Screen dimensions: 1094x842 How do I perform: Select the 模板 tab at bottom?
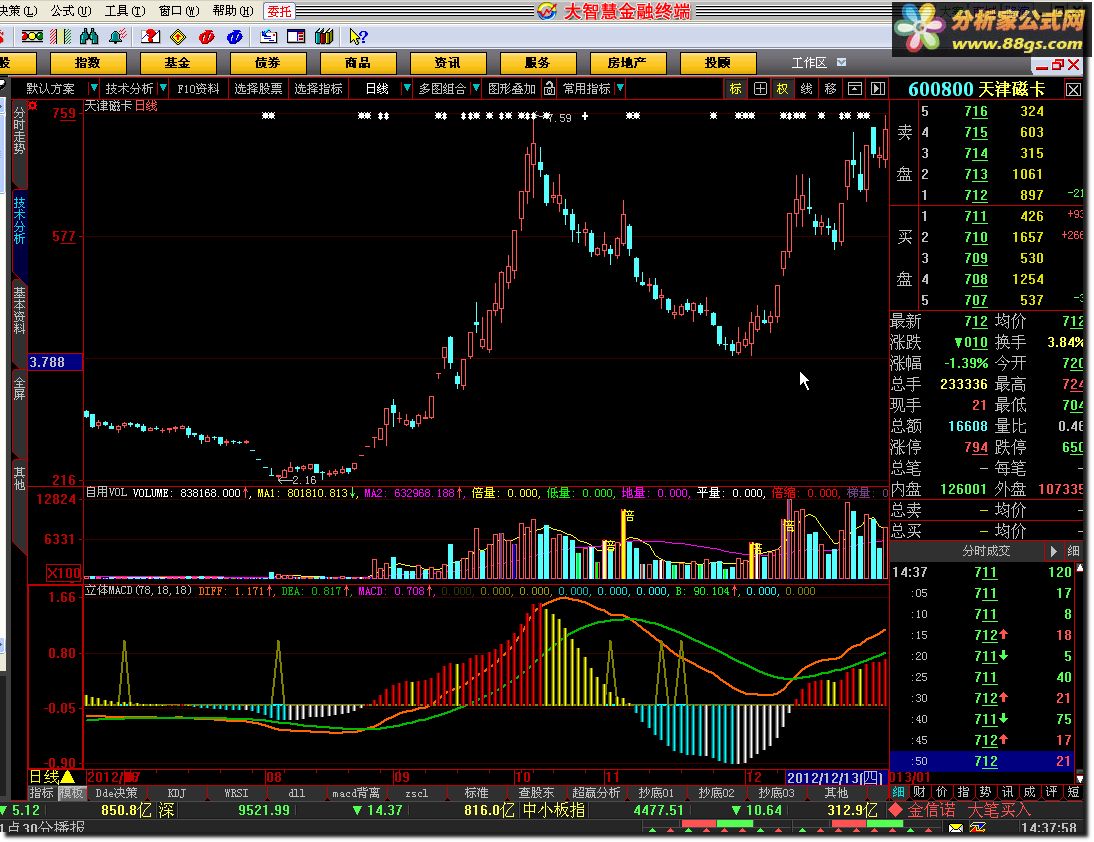pyautogui.click(x=70, y=793)
